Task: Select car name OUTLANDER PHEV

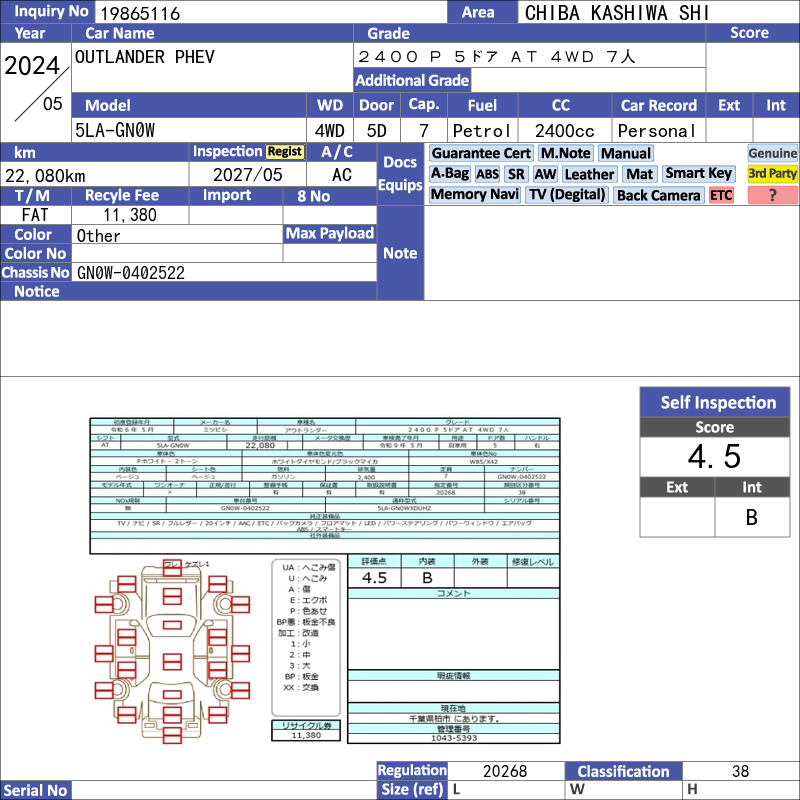Action: pos(144,57)
